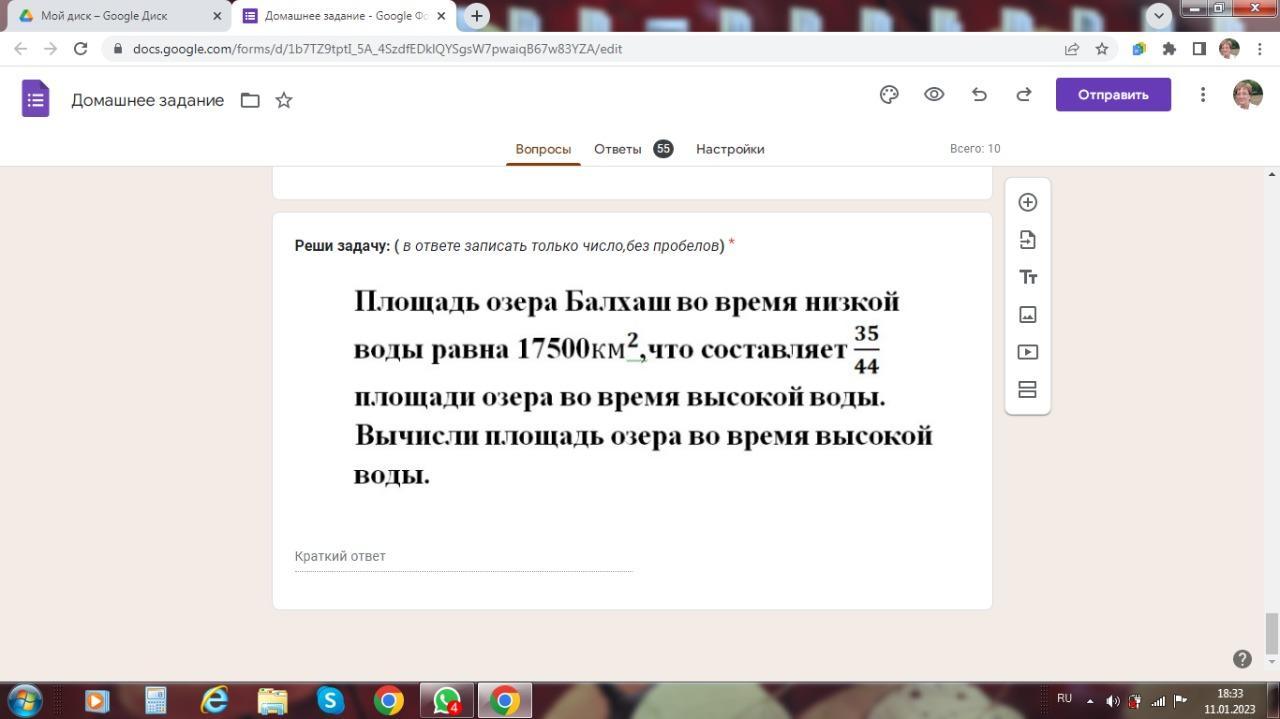Switch keyboard language RU indicator
Image resolution: width=1280 pixels, height=719 pixels.
1064,699
